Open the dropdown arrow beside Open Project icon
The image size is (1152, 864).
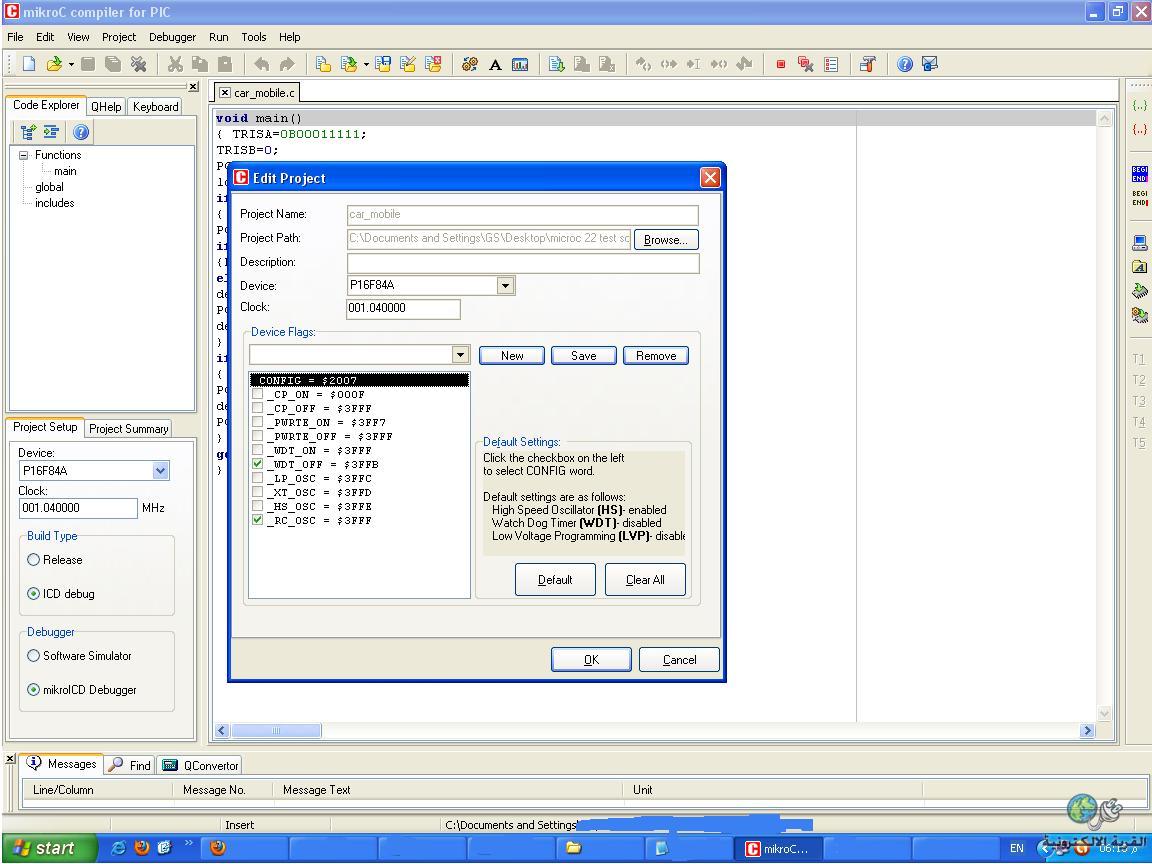(x=366, y=65)
